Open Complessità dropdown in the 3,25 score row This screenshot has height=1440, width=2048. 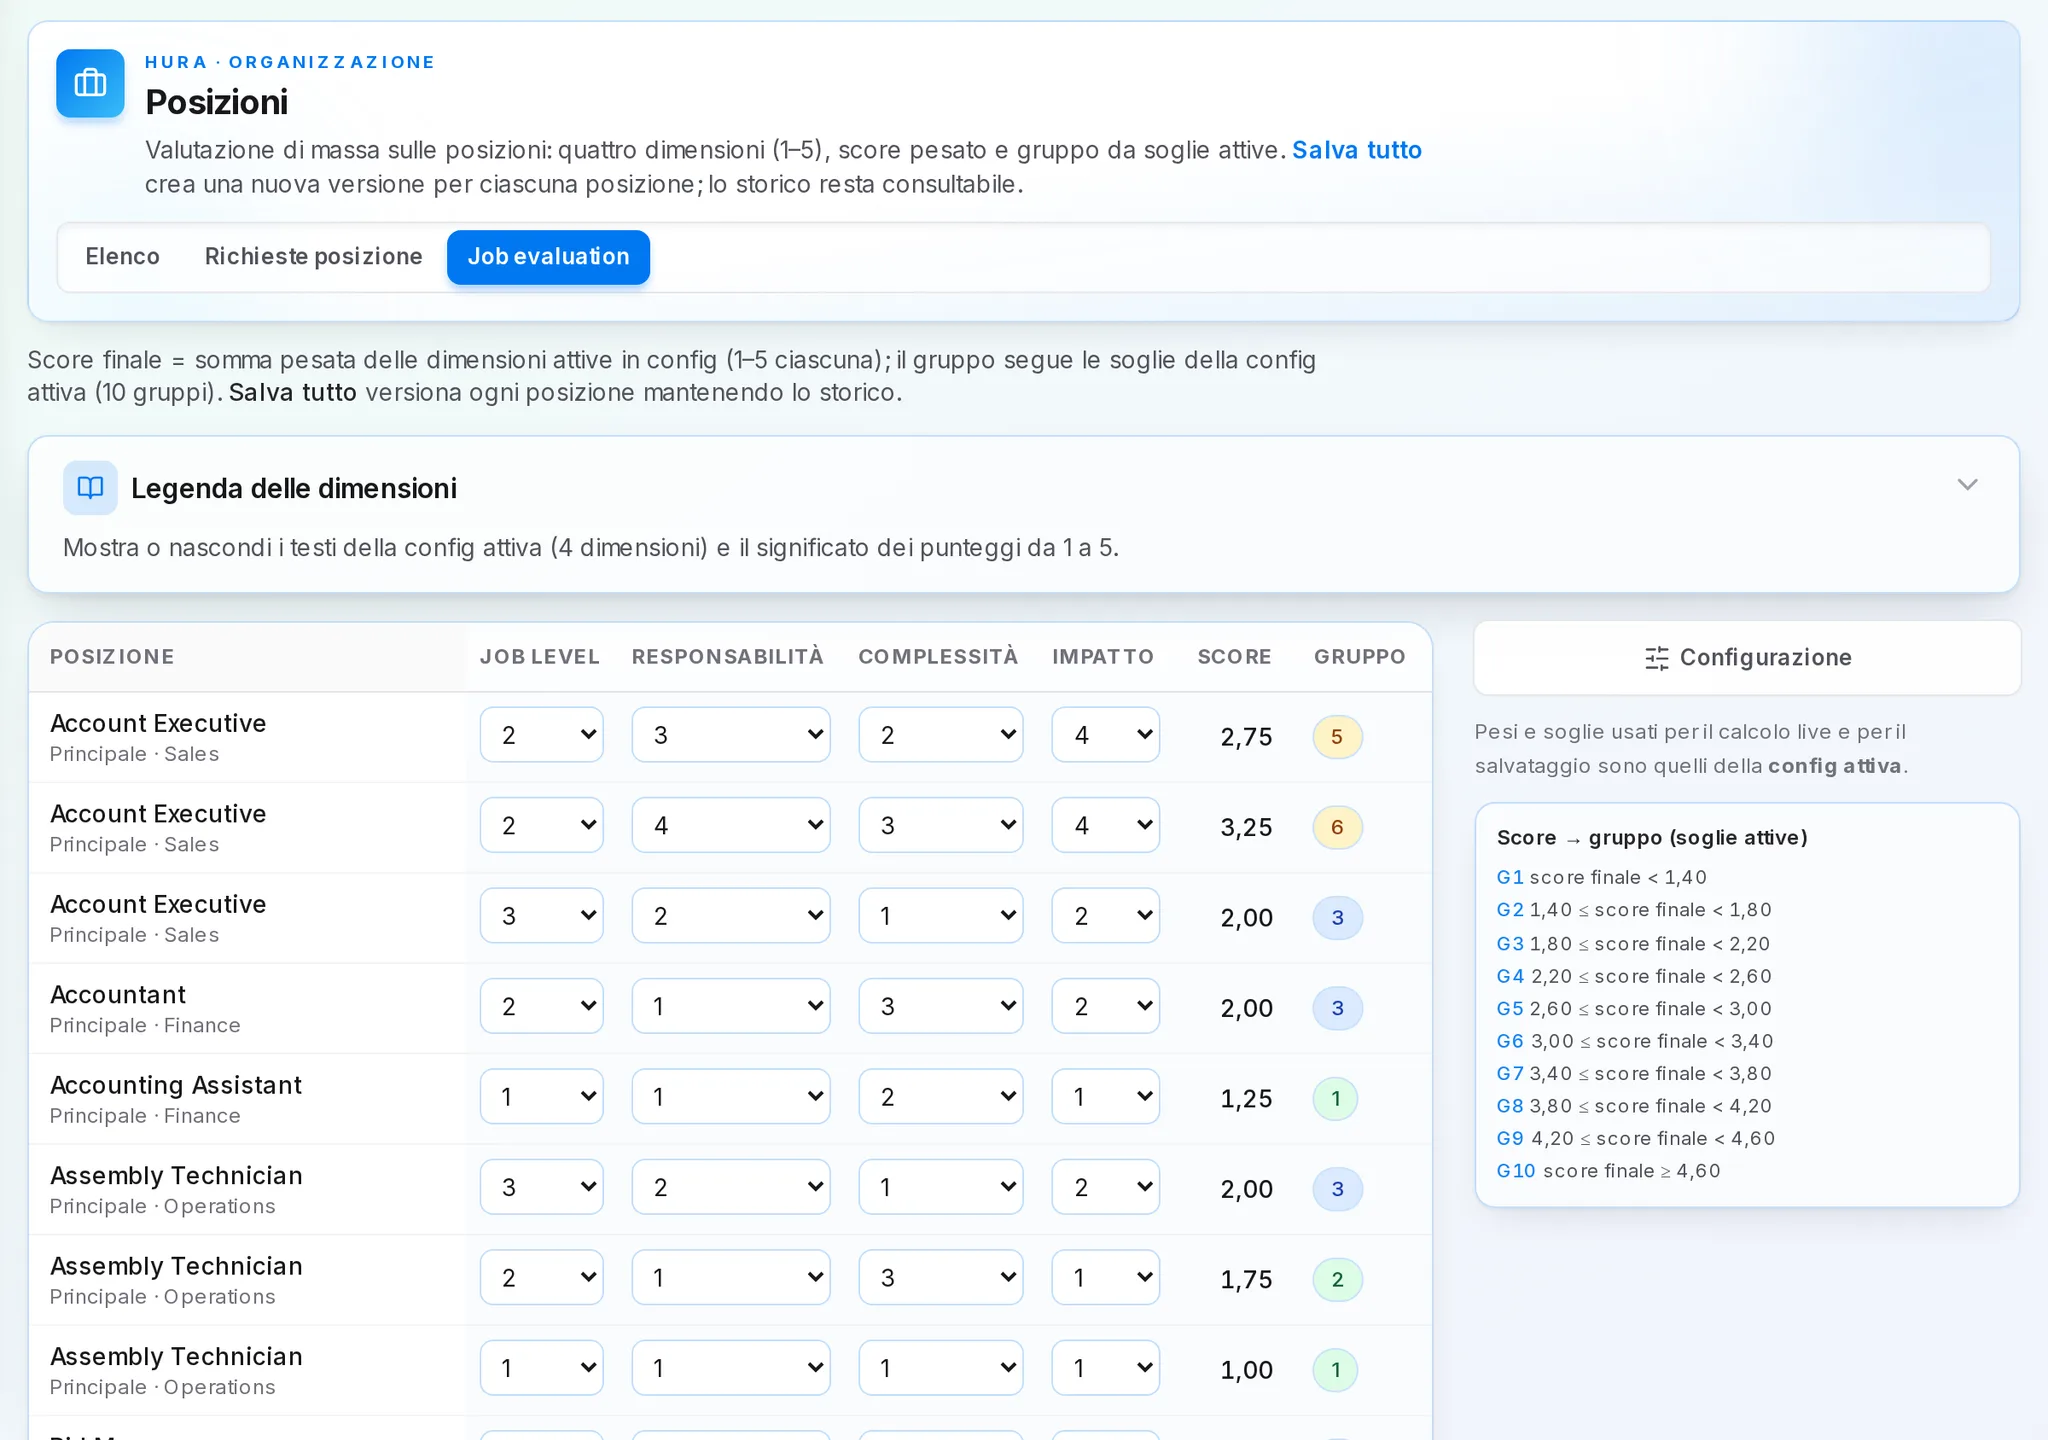pyautogui.click(x=941, y=825)
